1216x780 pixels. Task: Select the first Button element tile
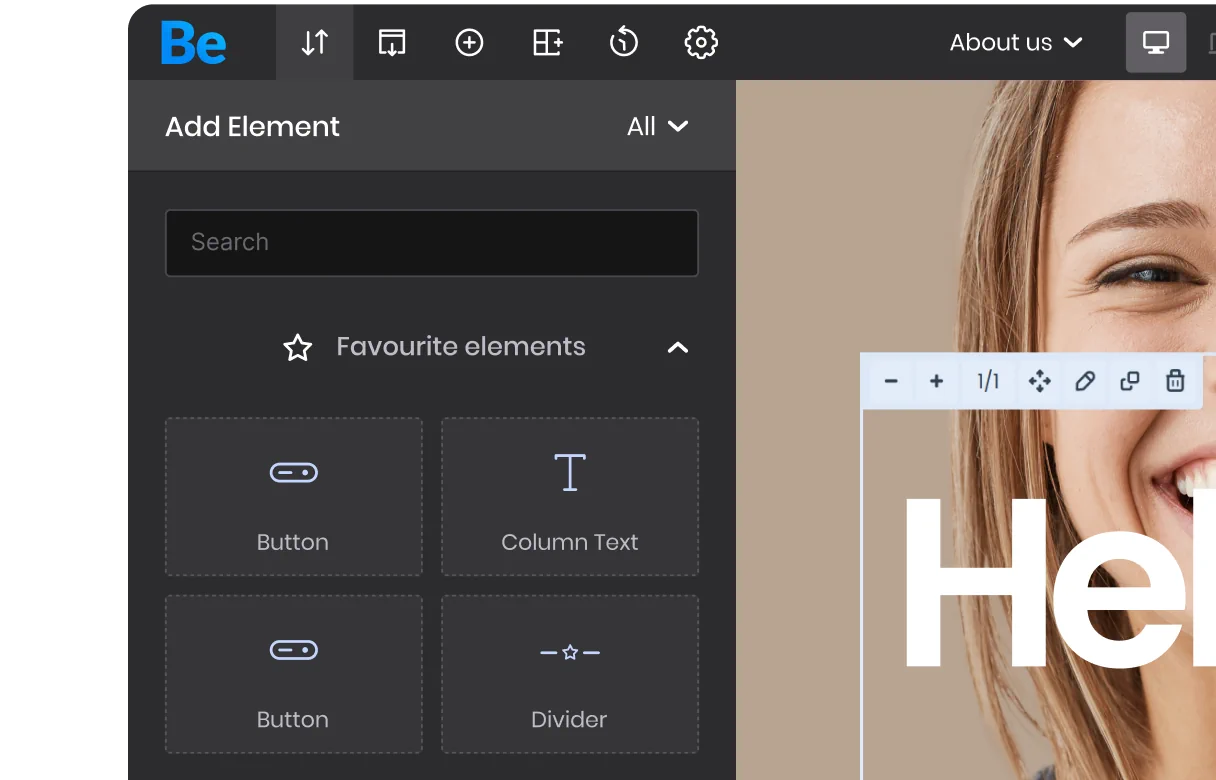point(294,497)
